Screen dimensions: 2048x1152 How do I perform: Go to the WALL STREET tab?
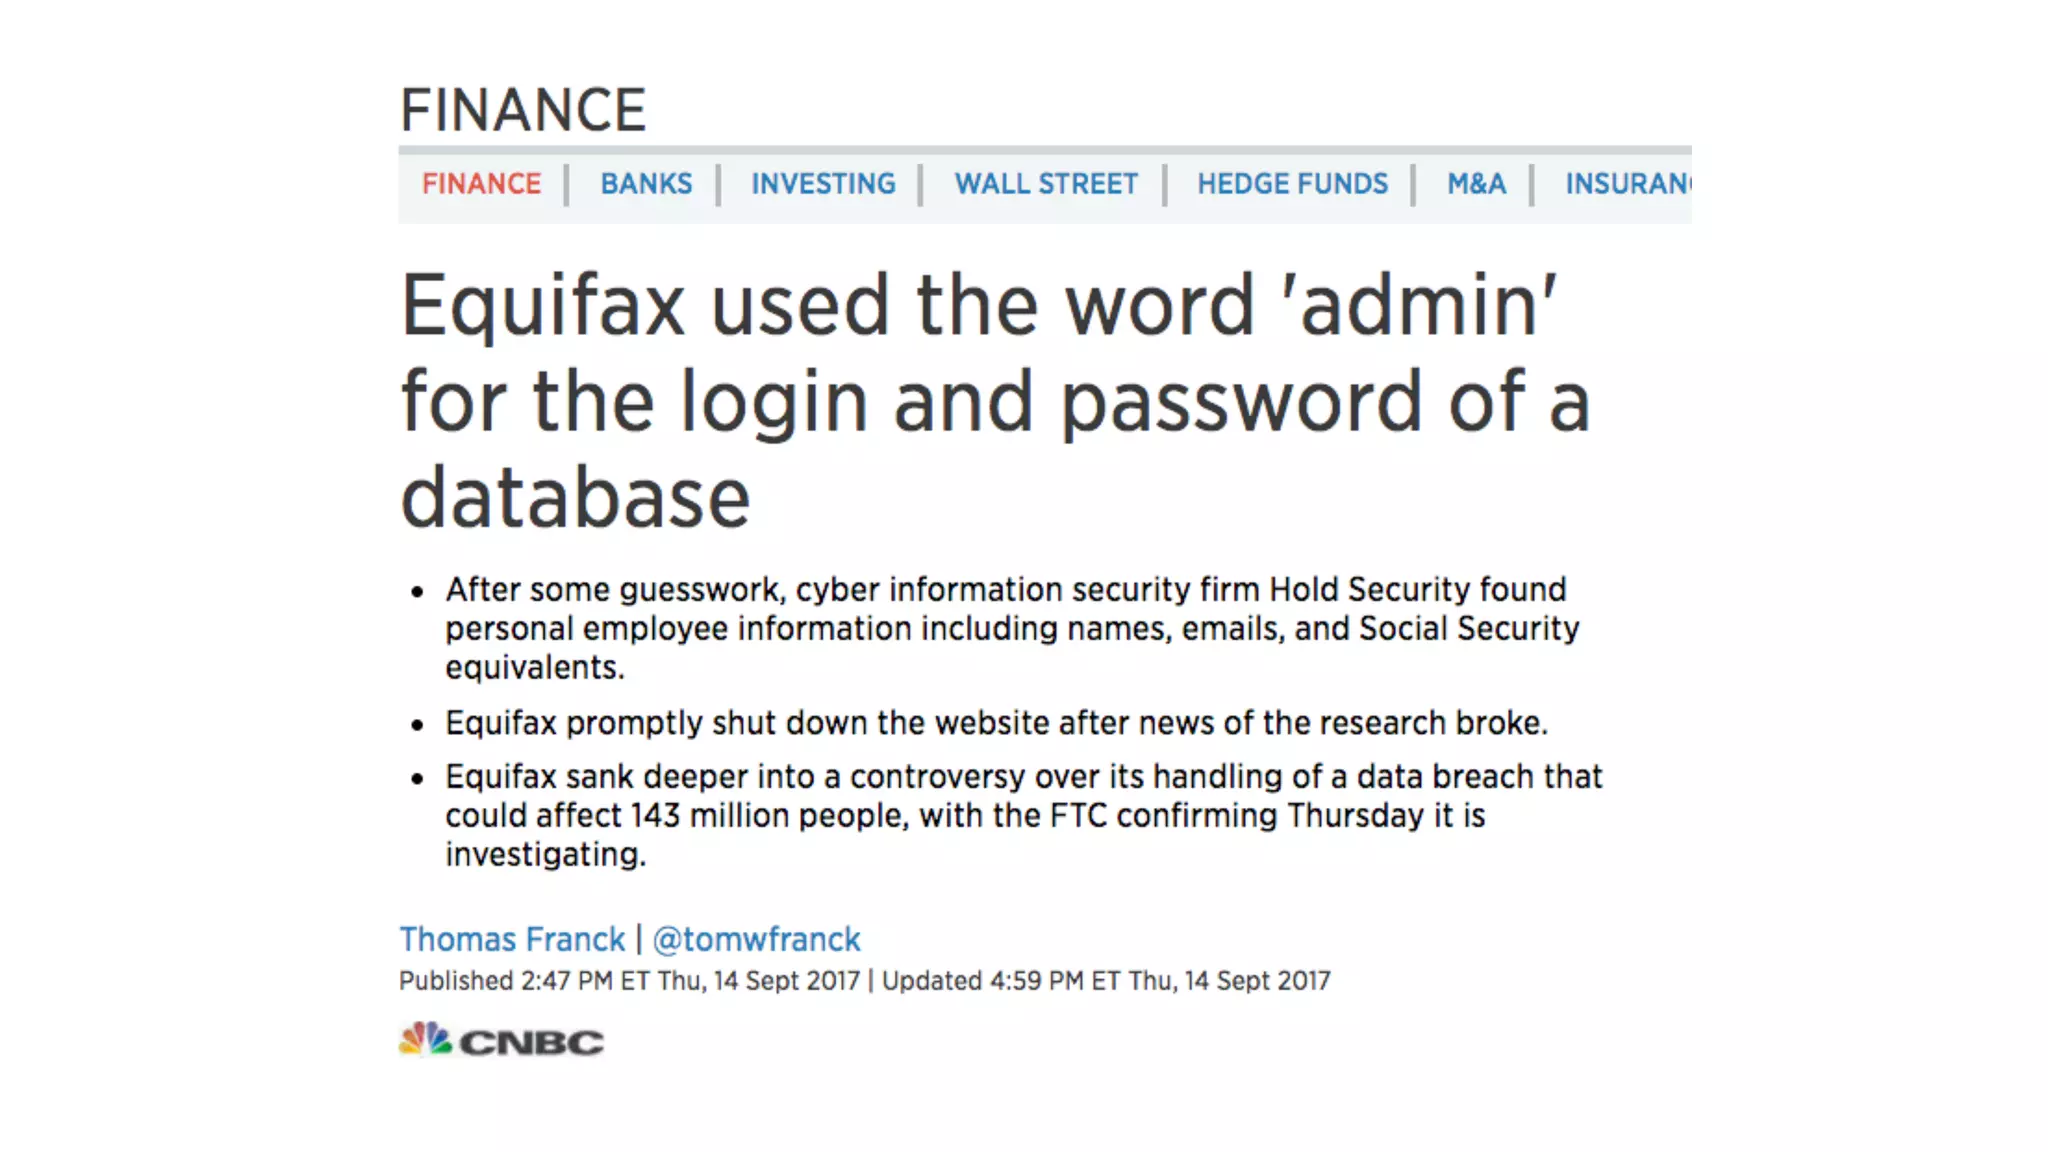(1046, 184)
